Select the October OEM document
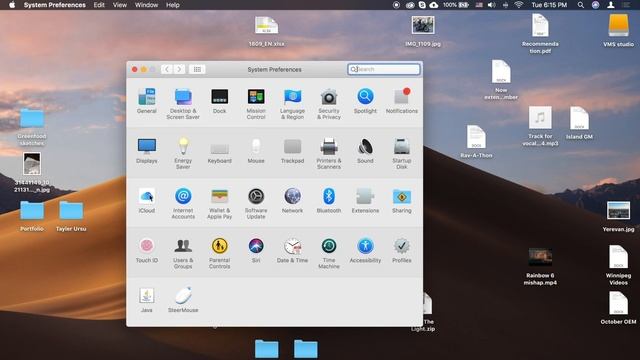 tap(618, 308)
